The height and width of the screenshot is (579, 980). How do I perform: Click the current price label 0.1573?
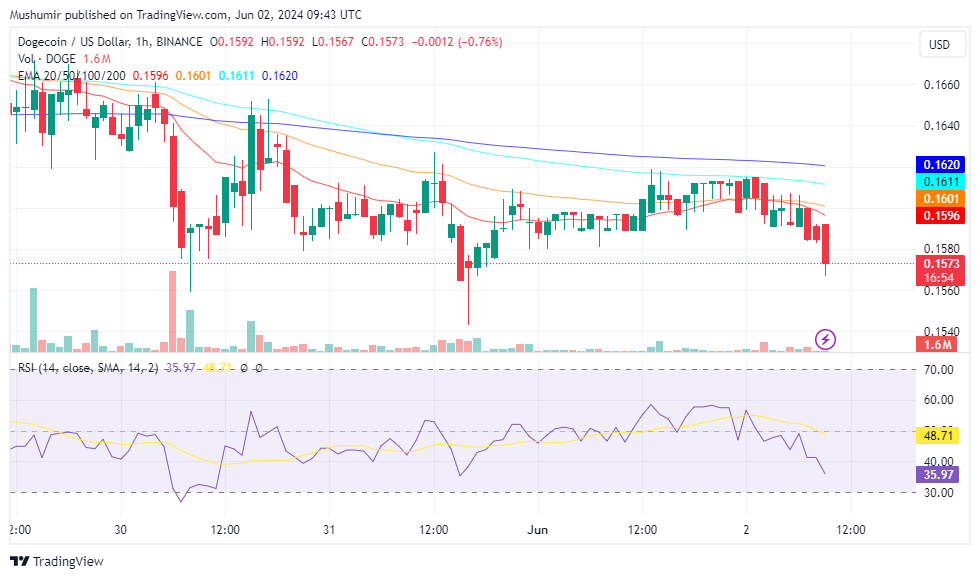click(x=938, y=263)
